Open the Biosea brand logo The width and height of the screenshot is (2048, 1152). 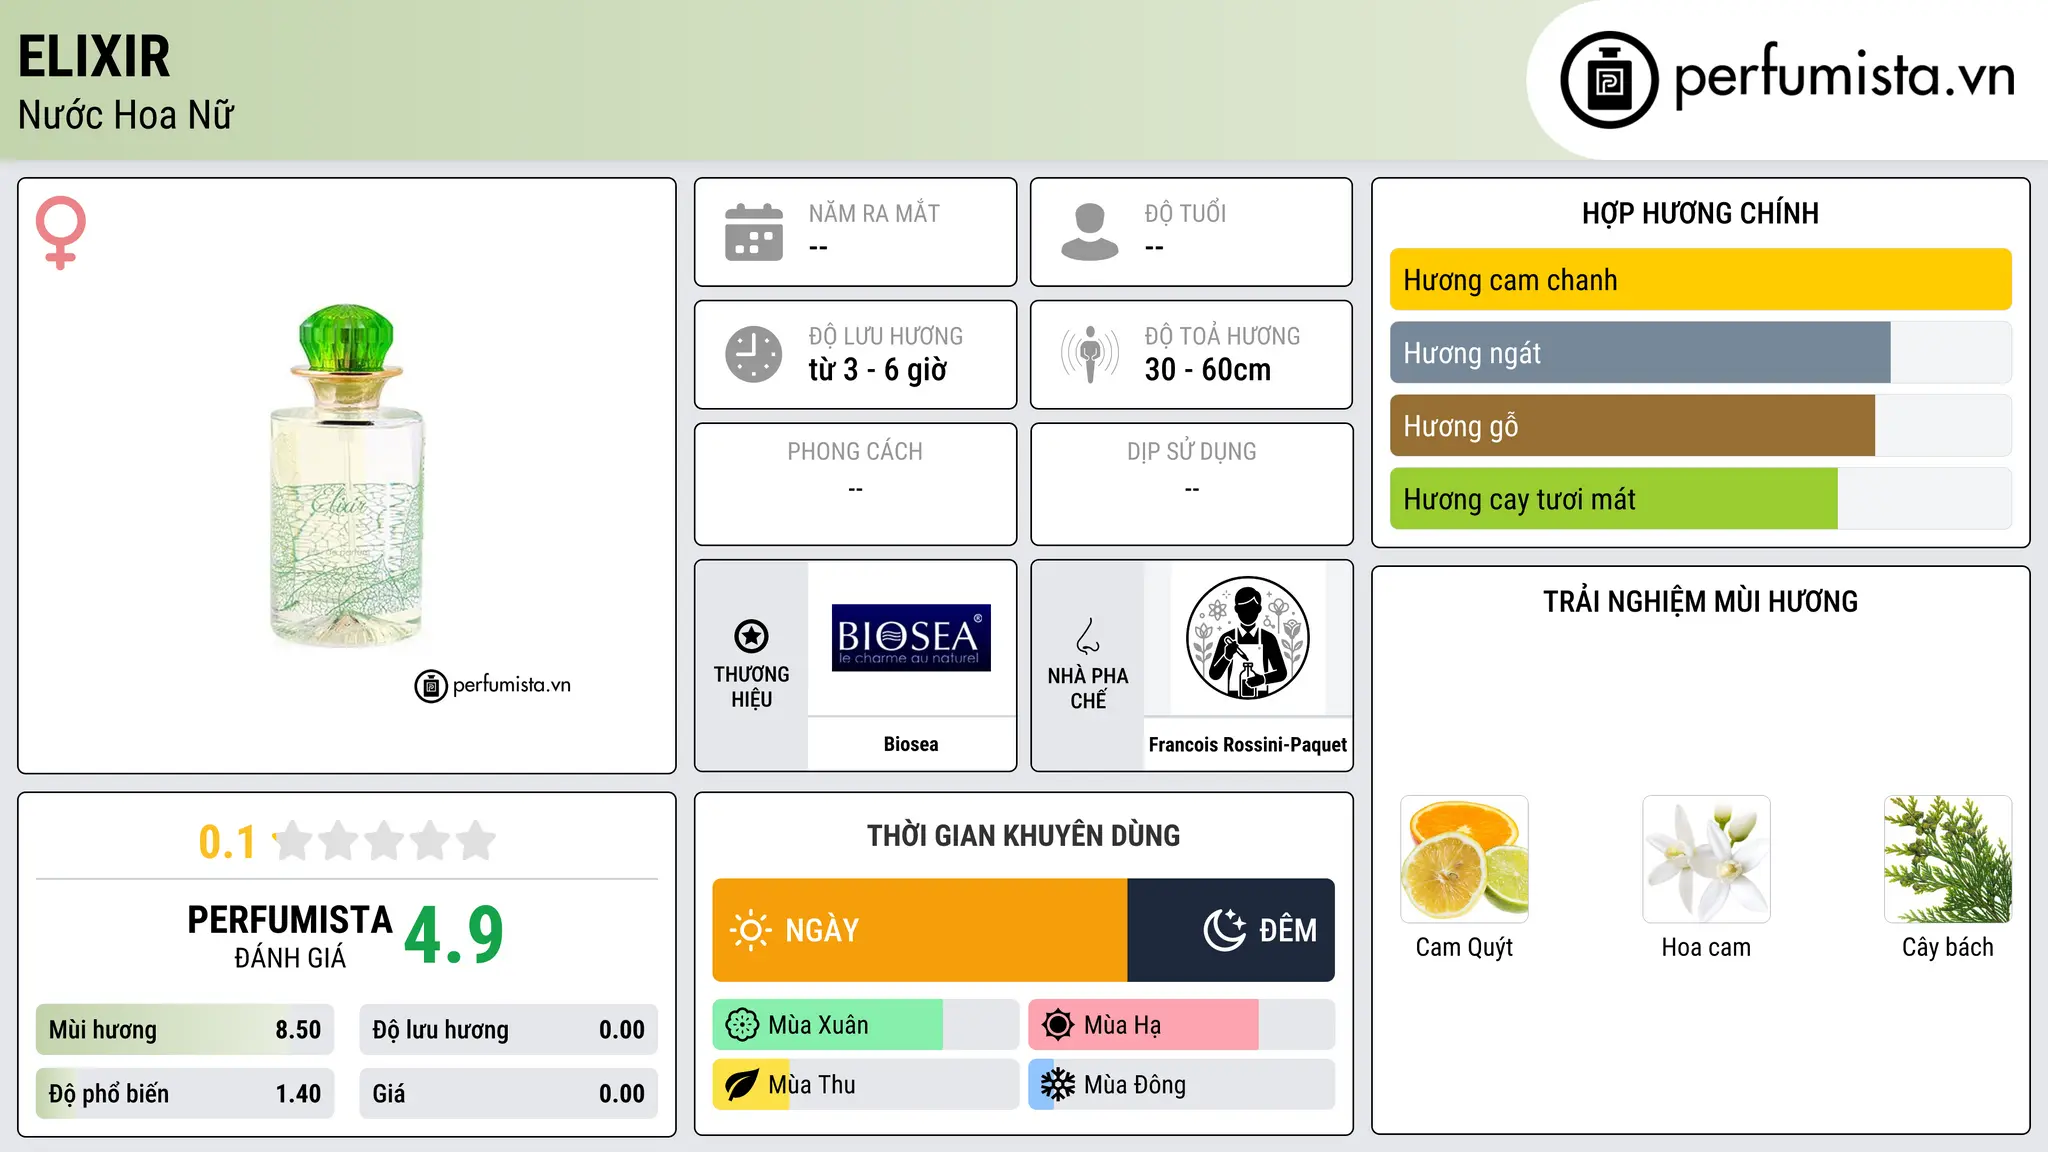click(911, 638)
